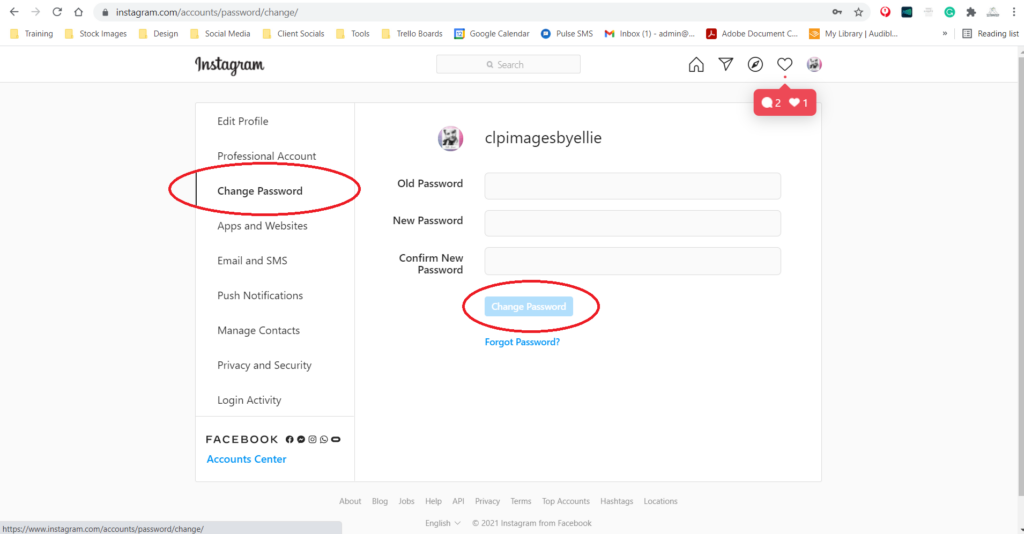Open My Library Audible bookmark
This screenshot has width=1024, height=534.
tap(854, 33)
